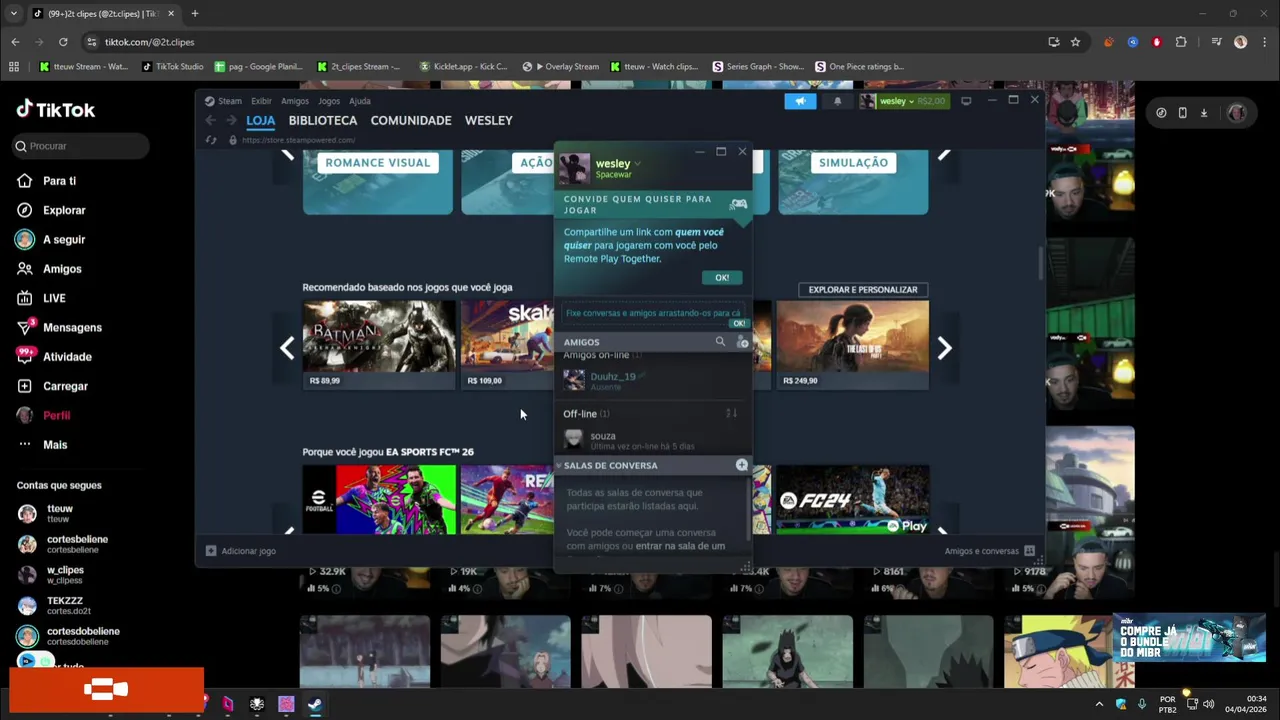The height and width of the screenshot is (720, 1280).
Task: Open TikTok profile avatar top right
Action: click(1237, 113)
